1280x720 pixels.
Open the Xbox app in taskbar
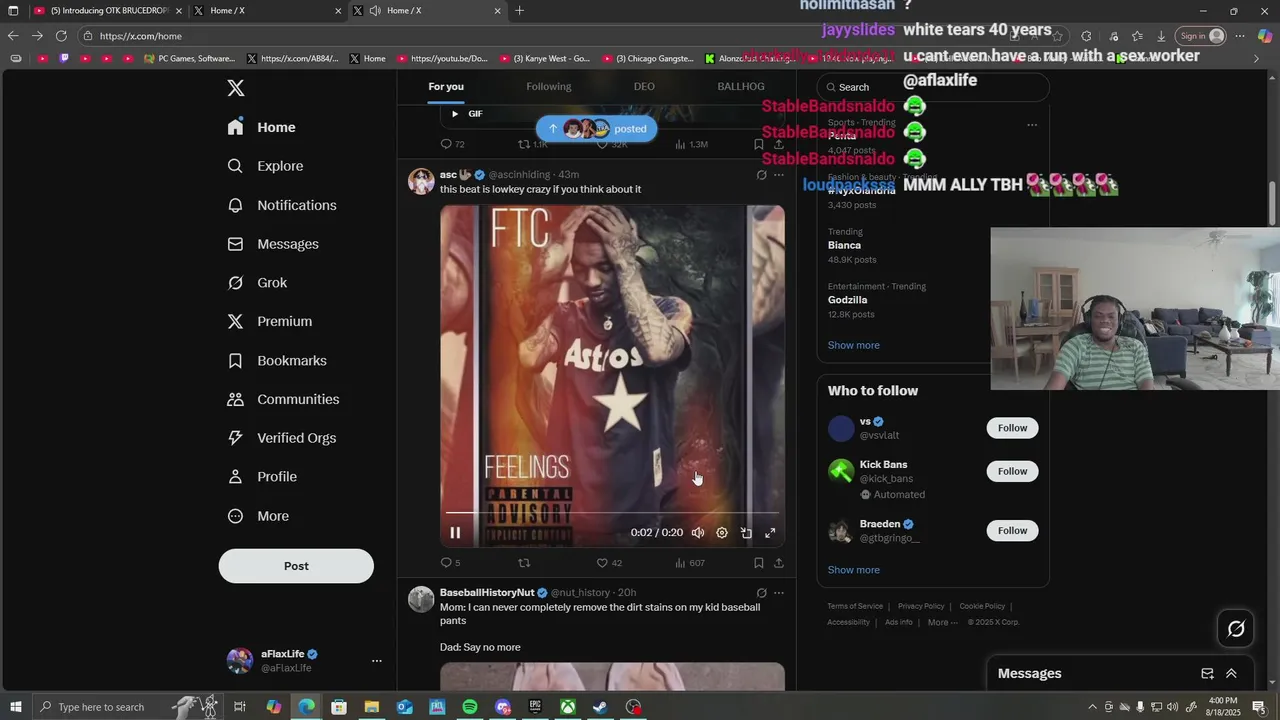[x=567, y=707]
